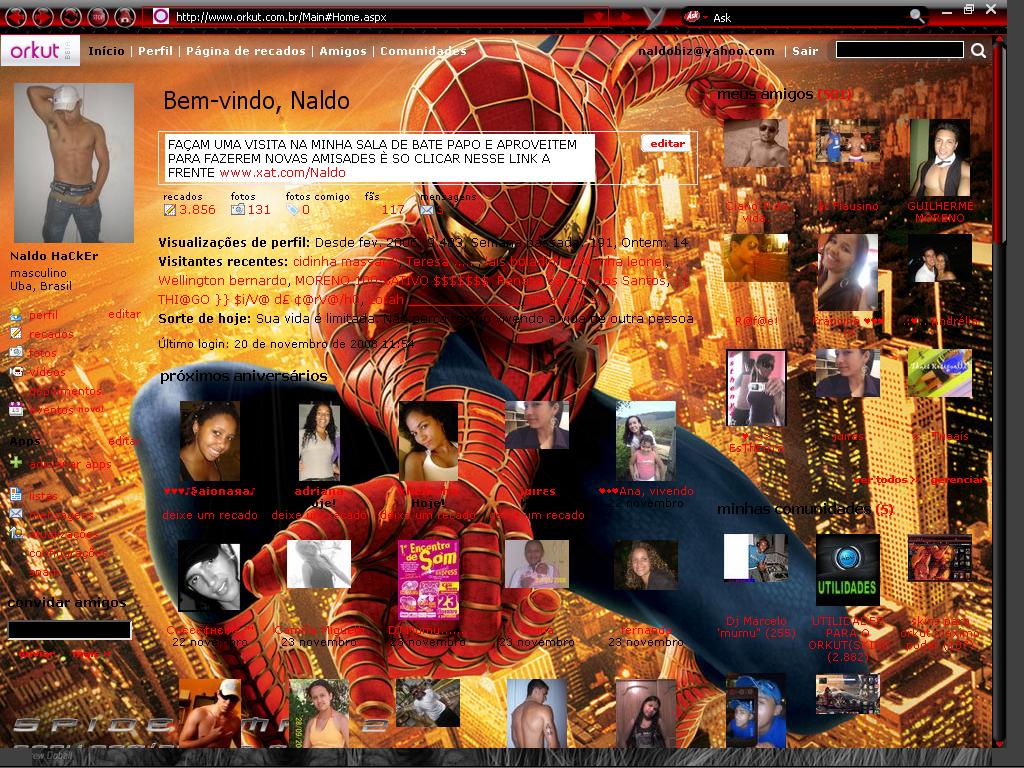Image resolution: width=1024 pixels, height=768 pixels.
Task: Click the mensagens envelope icon in stats
Action: click(426, 210)
